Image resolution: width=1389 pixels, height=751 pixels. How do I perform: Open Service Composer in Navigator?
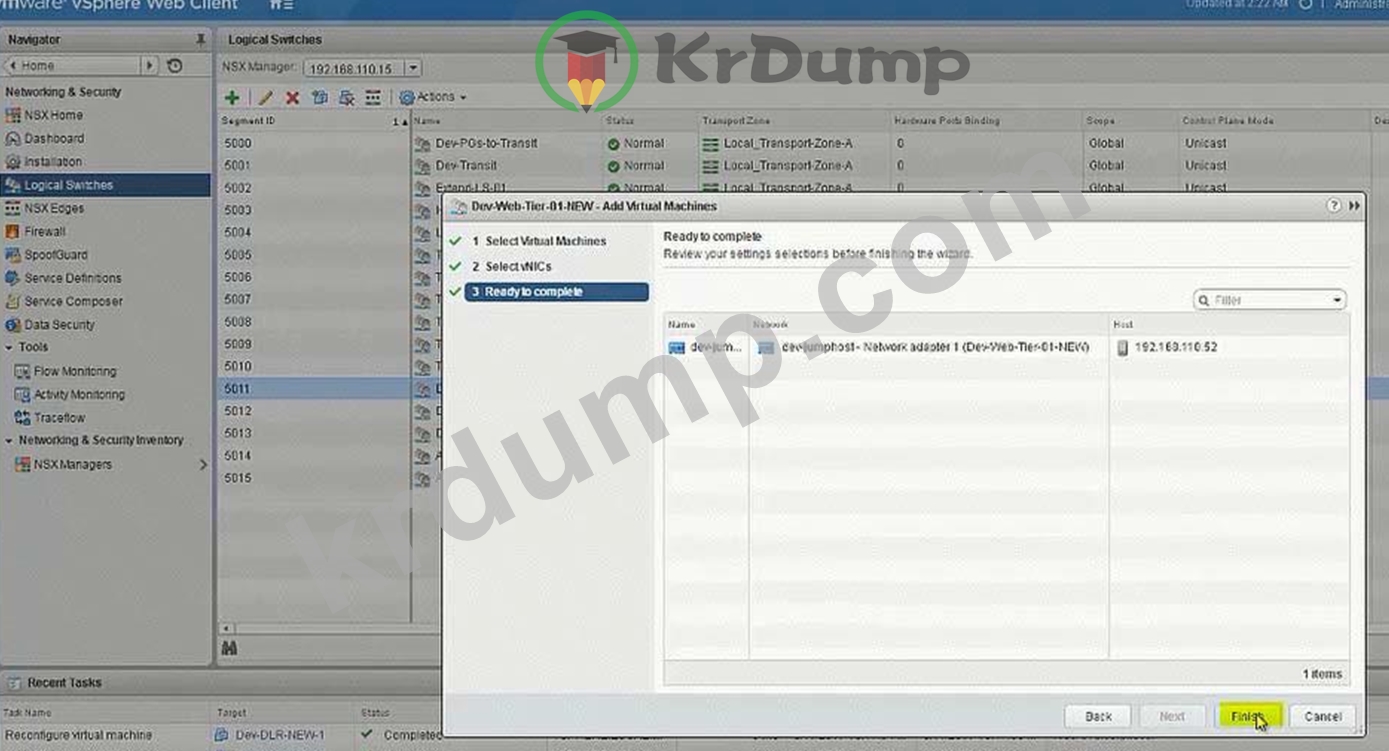click(x=73, y=301)
